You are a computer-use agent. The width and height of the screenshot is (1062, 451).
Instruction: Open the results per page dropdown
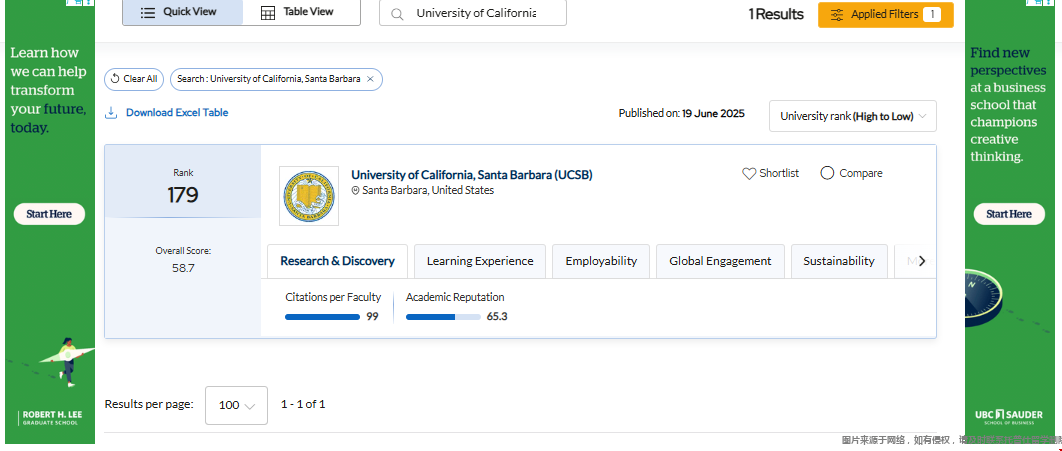point(236,405)
